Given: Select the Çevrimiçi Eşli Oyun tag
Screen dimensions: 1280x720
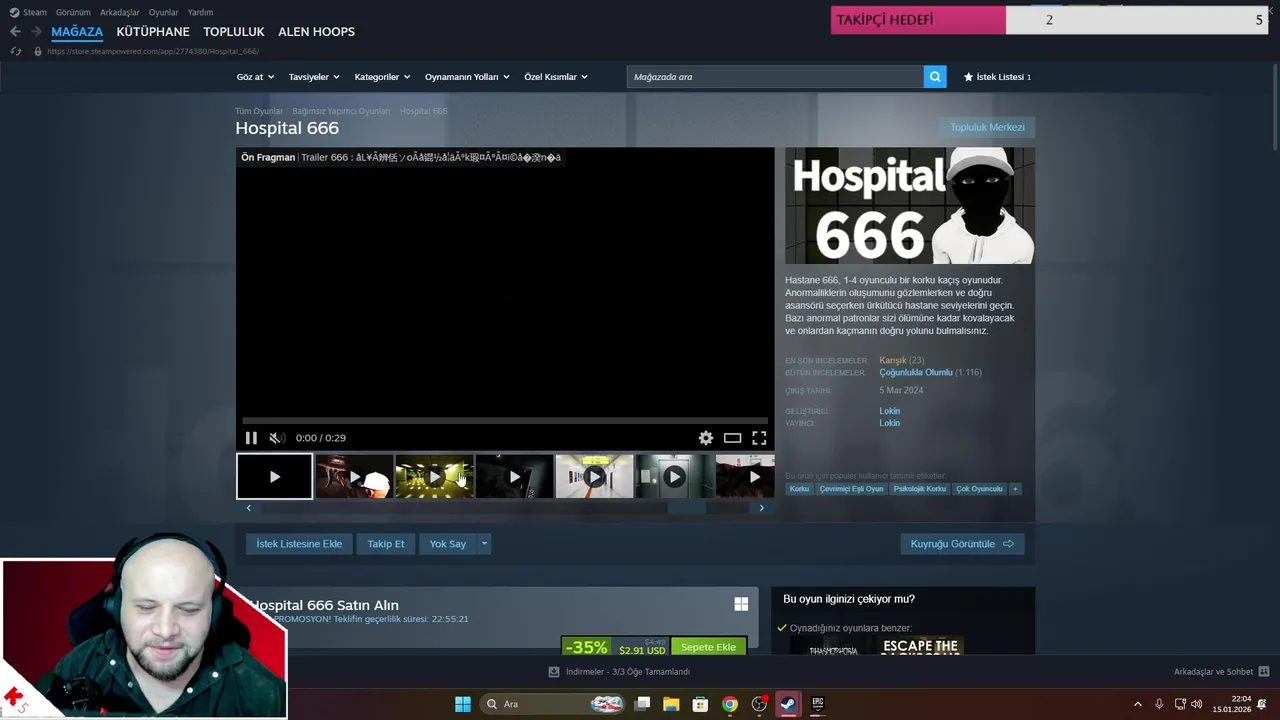Looking at the screenshot, I should [851, 489].
